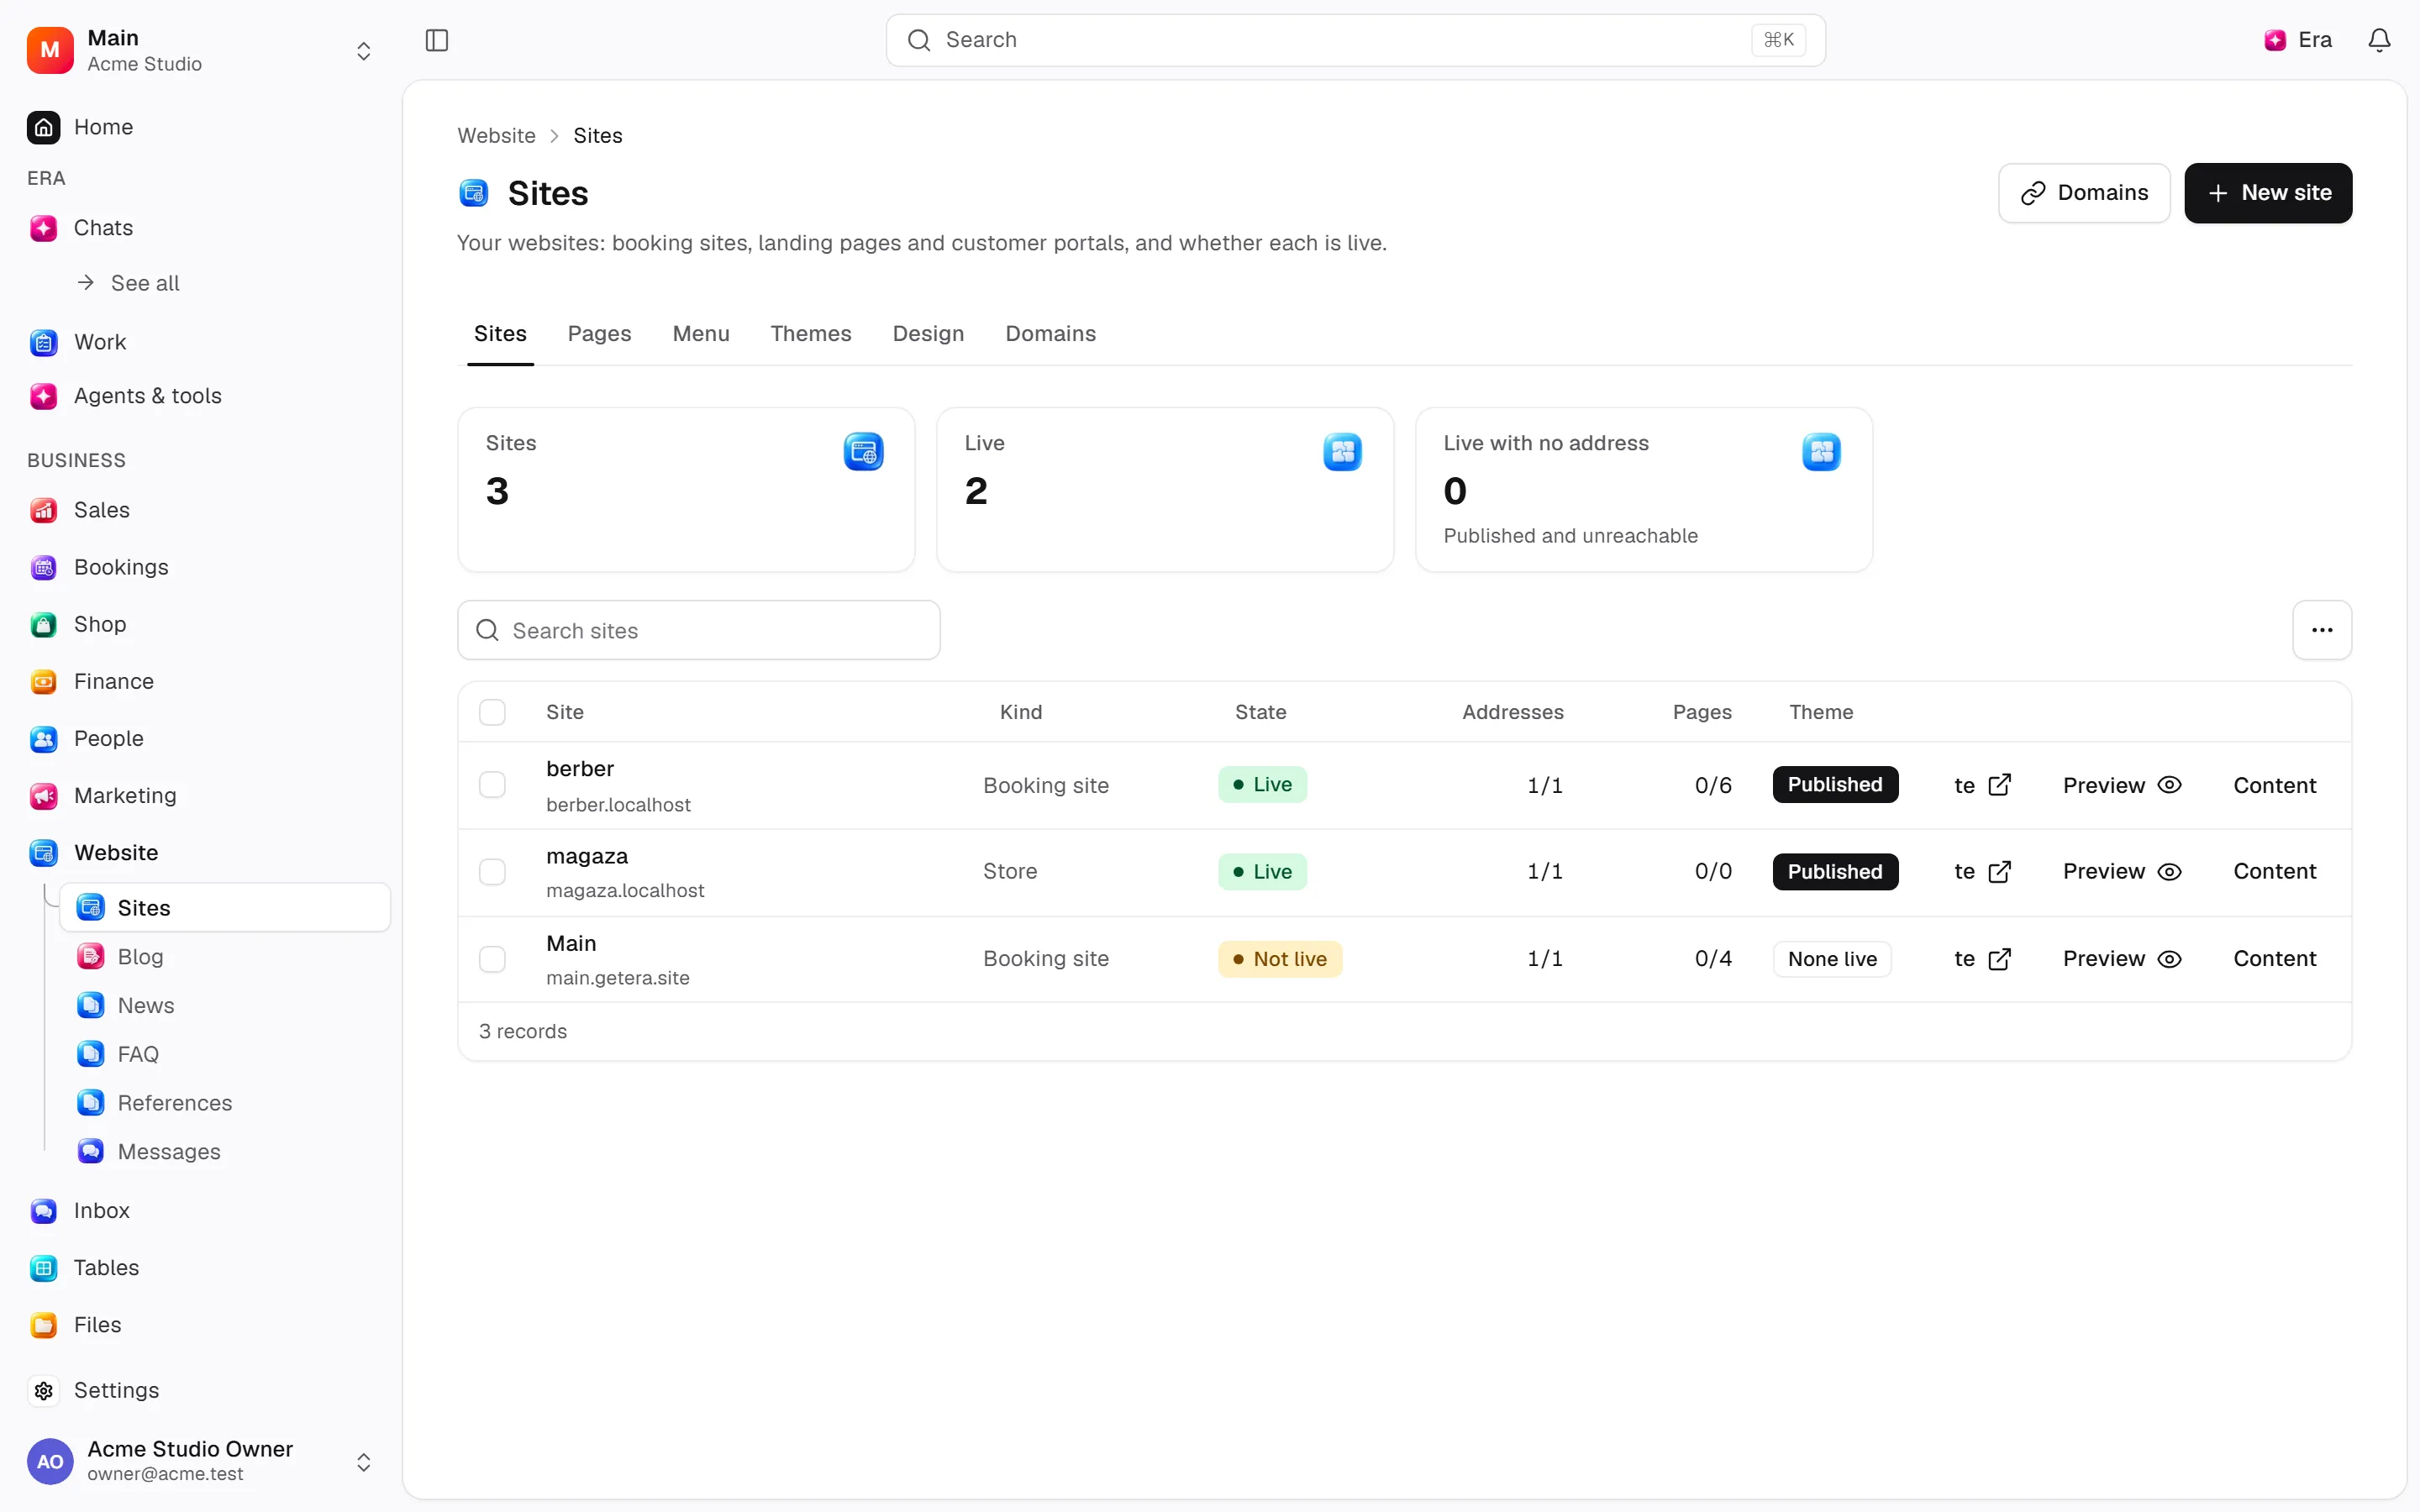Open Settings gear in sidebar
Screen dimensions: 2420x1512
click(x=43, y=1390)
